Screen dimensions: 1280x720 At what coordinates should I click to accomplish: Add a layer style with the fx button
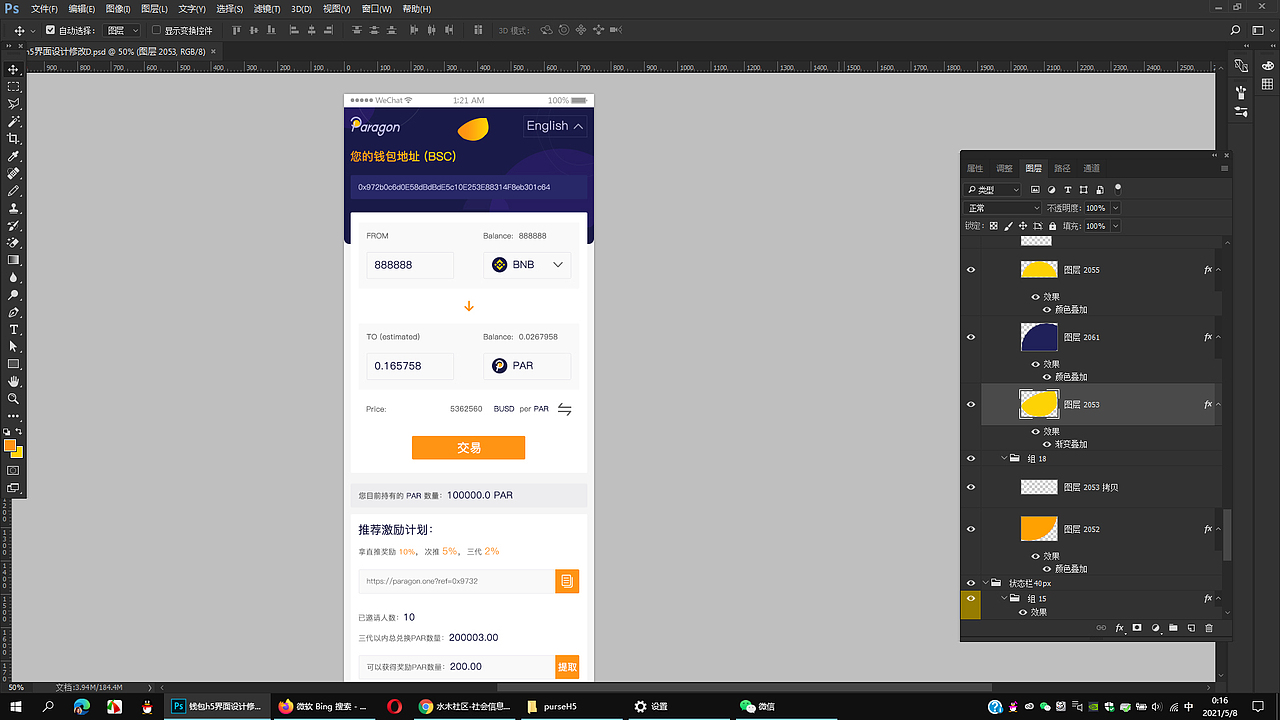1119,628
